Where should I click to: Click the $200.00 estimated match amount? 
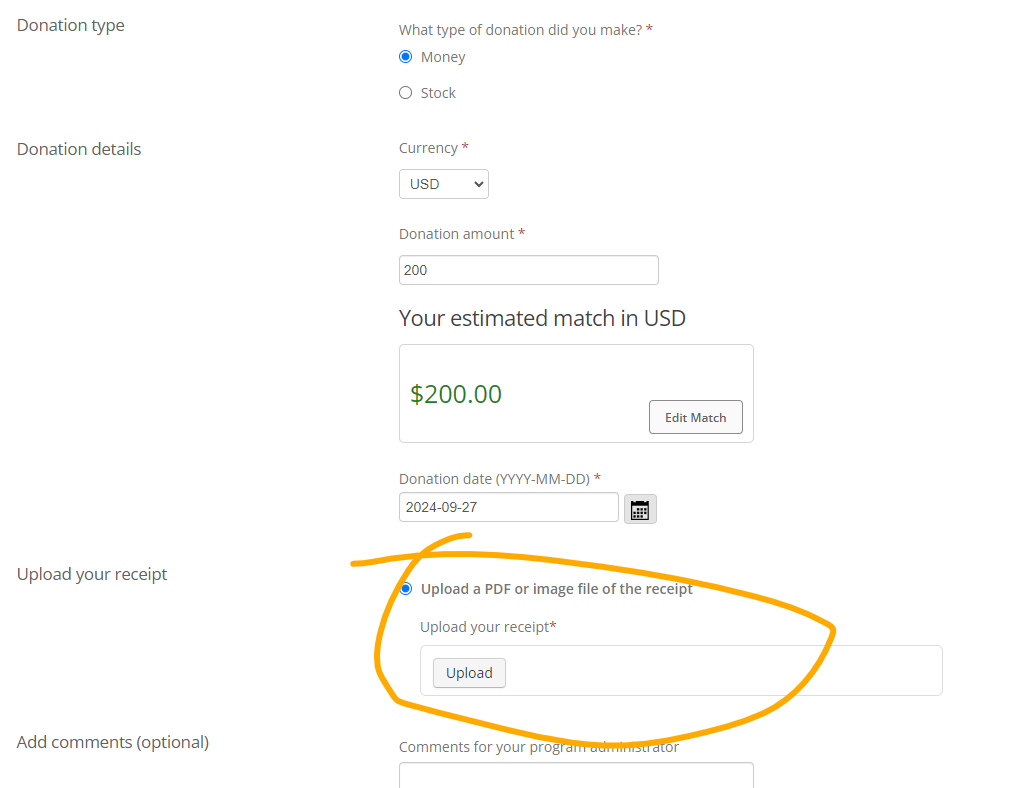coord(456,394)
